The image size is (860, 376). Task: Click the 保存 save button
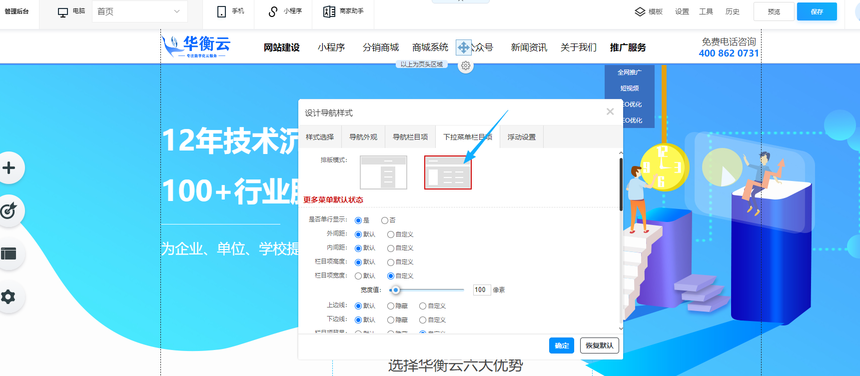click(817, 12)
